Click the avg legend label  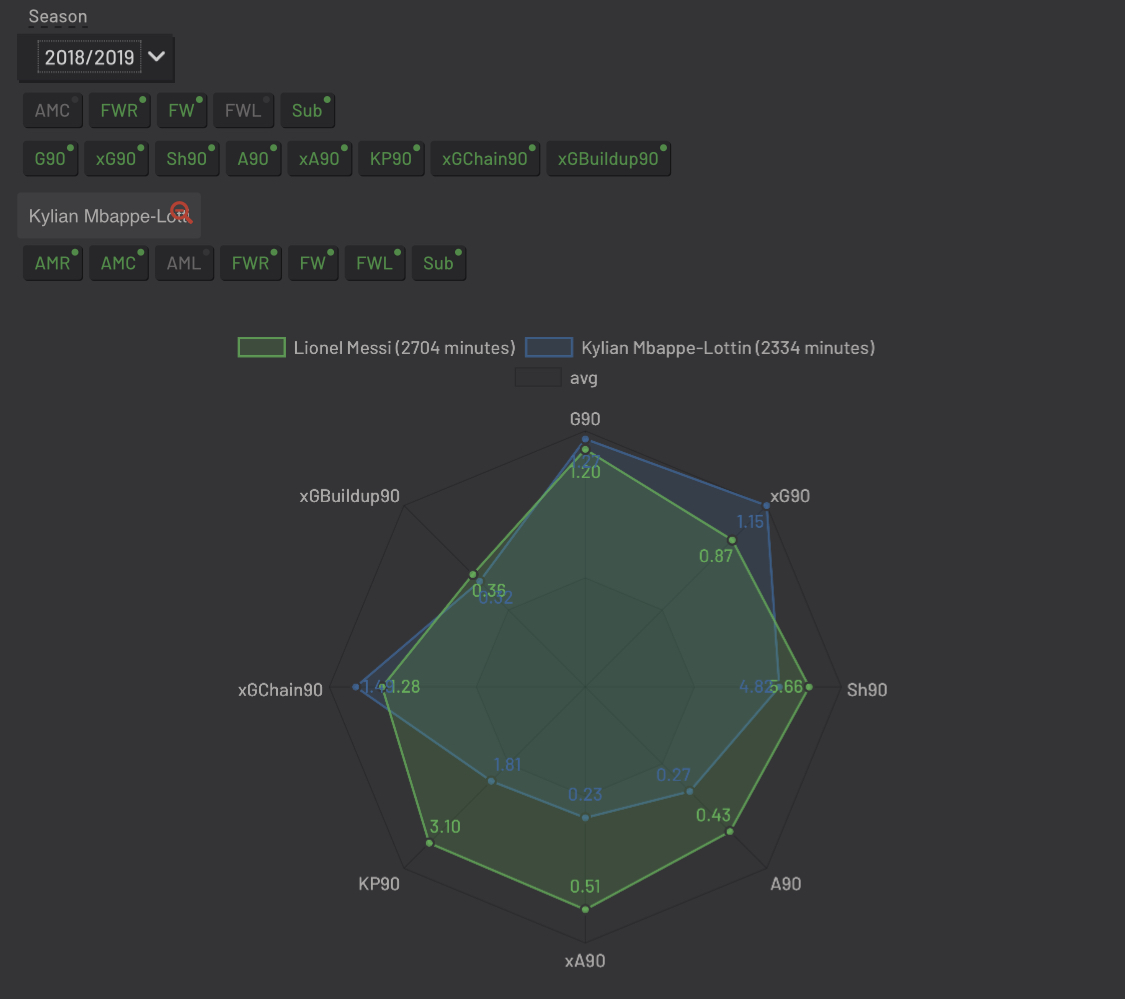pos(584,378)
